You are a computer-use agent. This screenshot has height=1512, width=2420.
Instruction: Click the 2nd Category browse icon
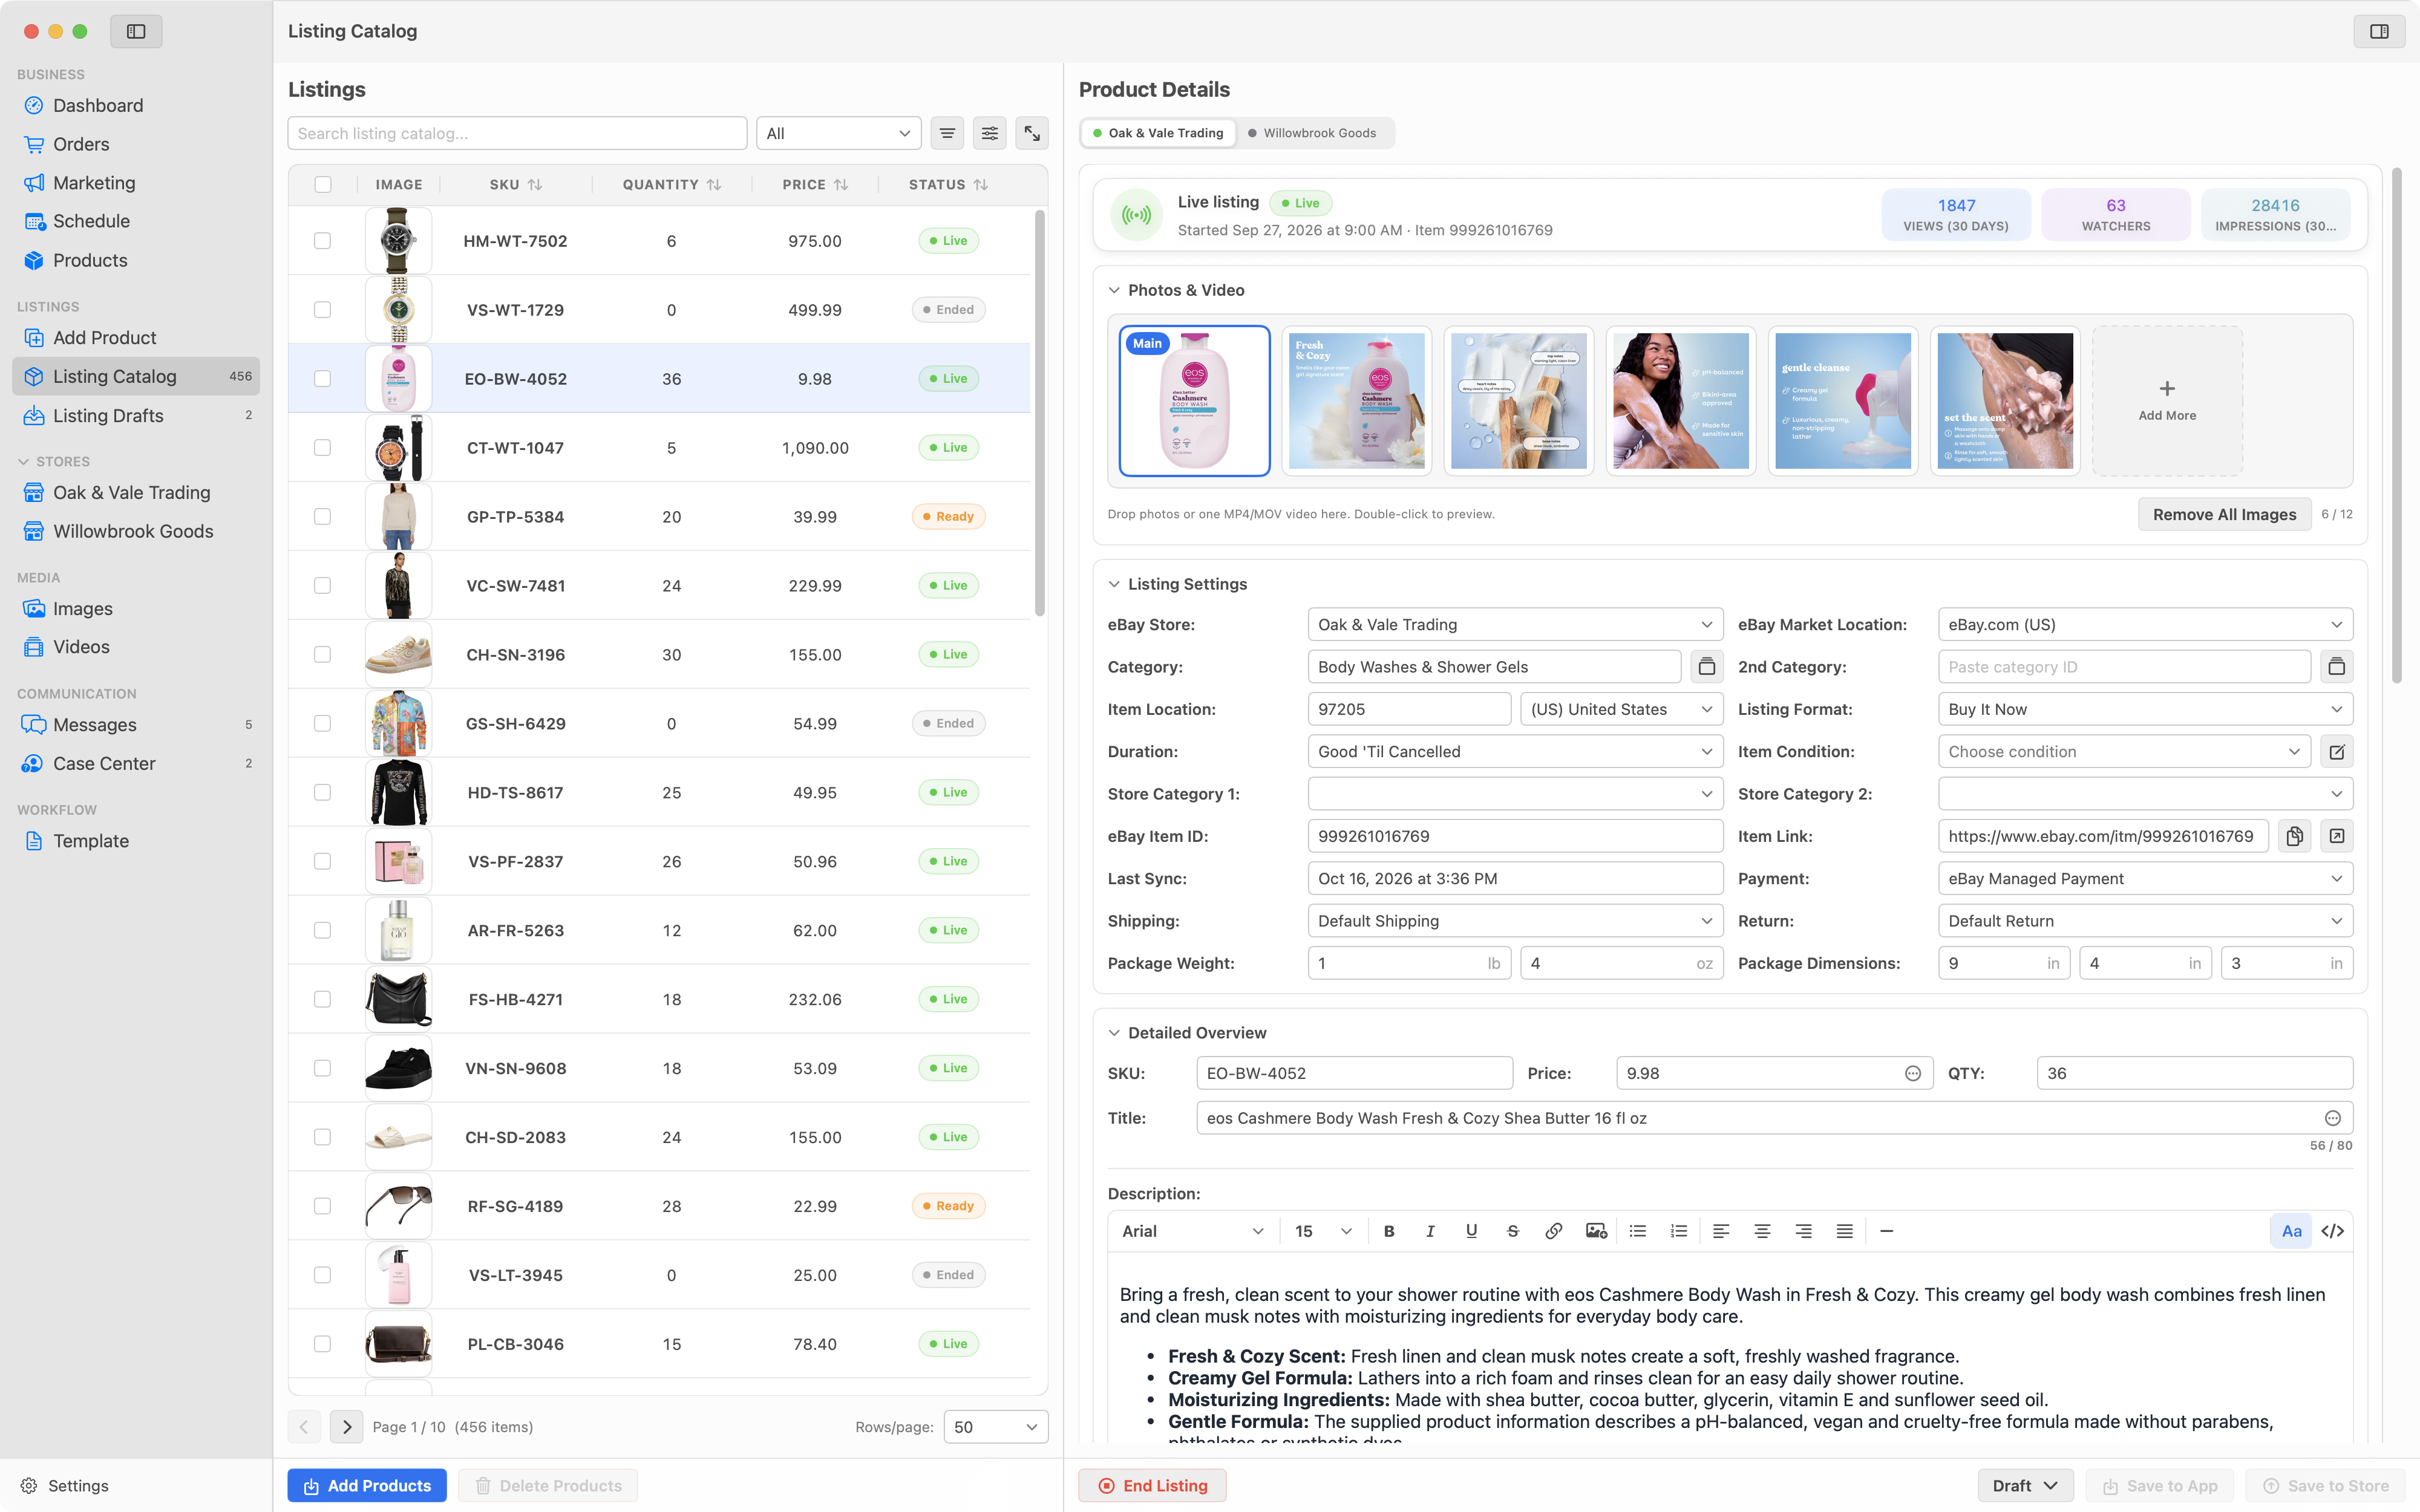pyautogui.click(x=2336, y=667)
